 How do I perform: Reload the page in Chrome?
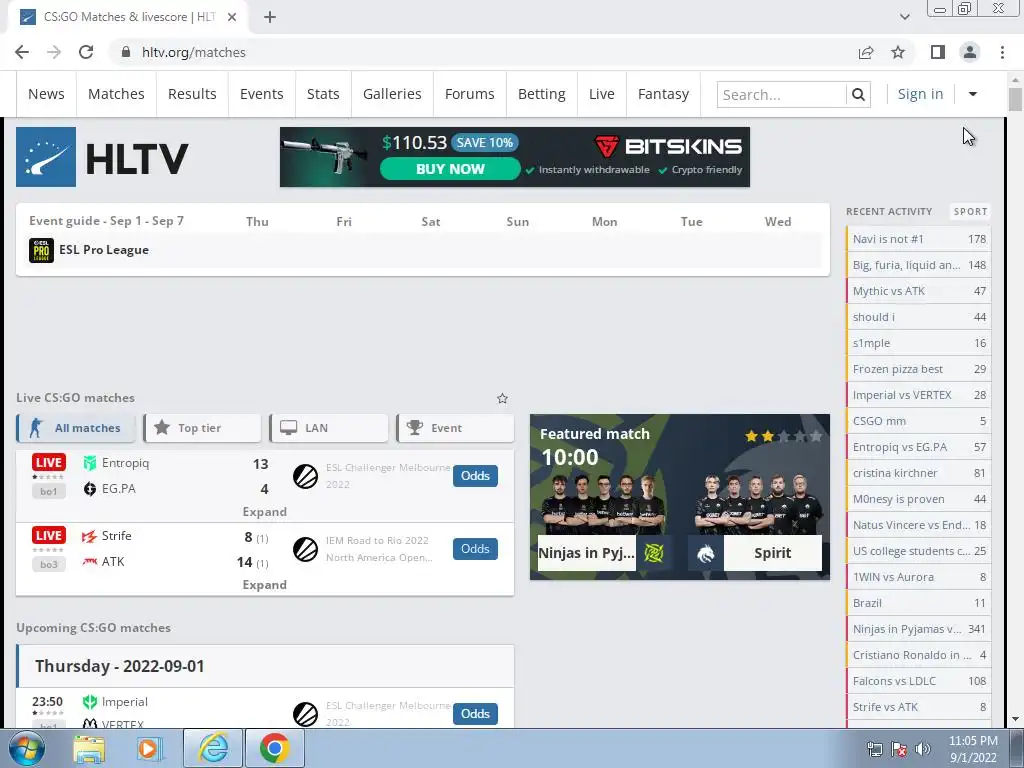[86, 52]
